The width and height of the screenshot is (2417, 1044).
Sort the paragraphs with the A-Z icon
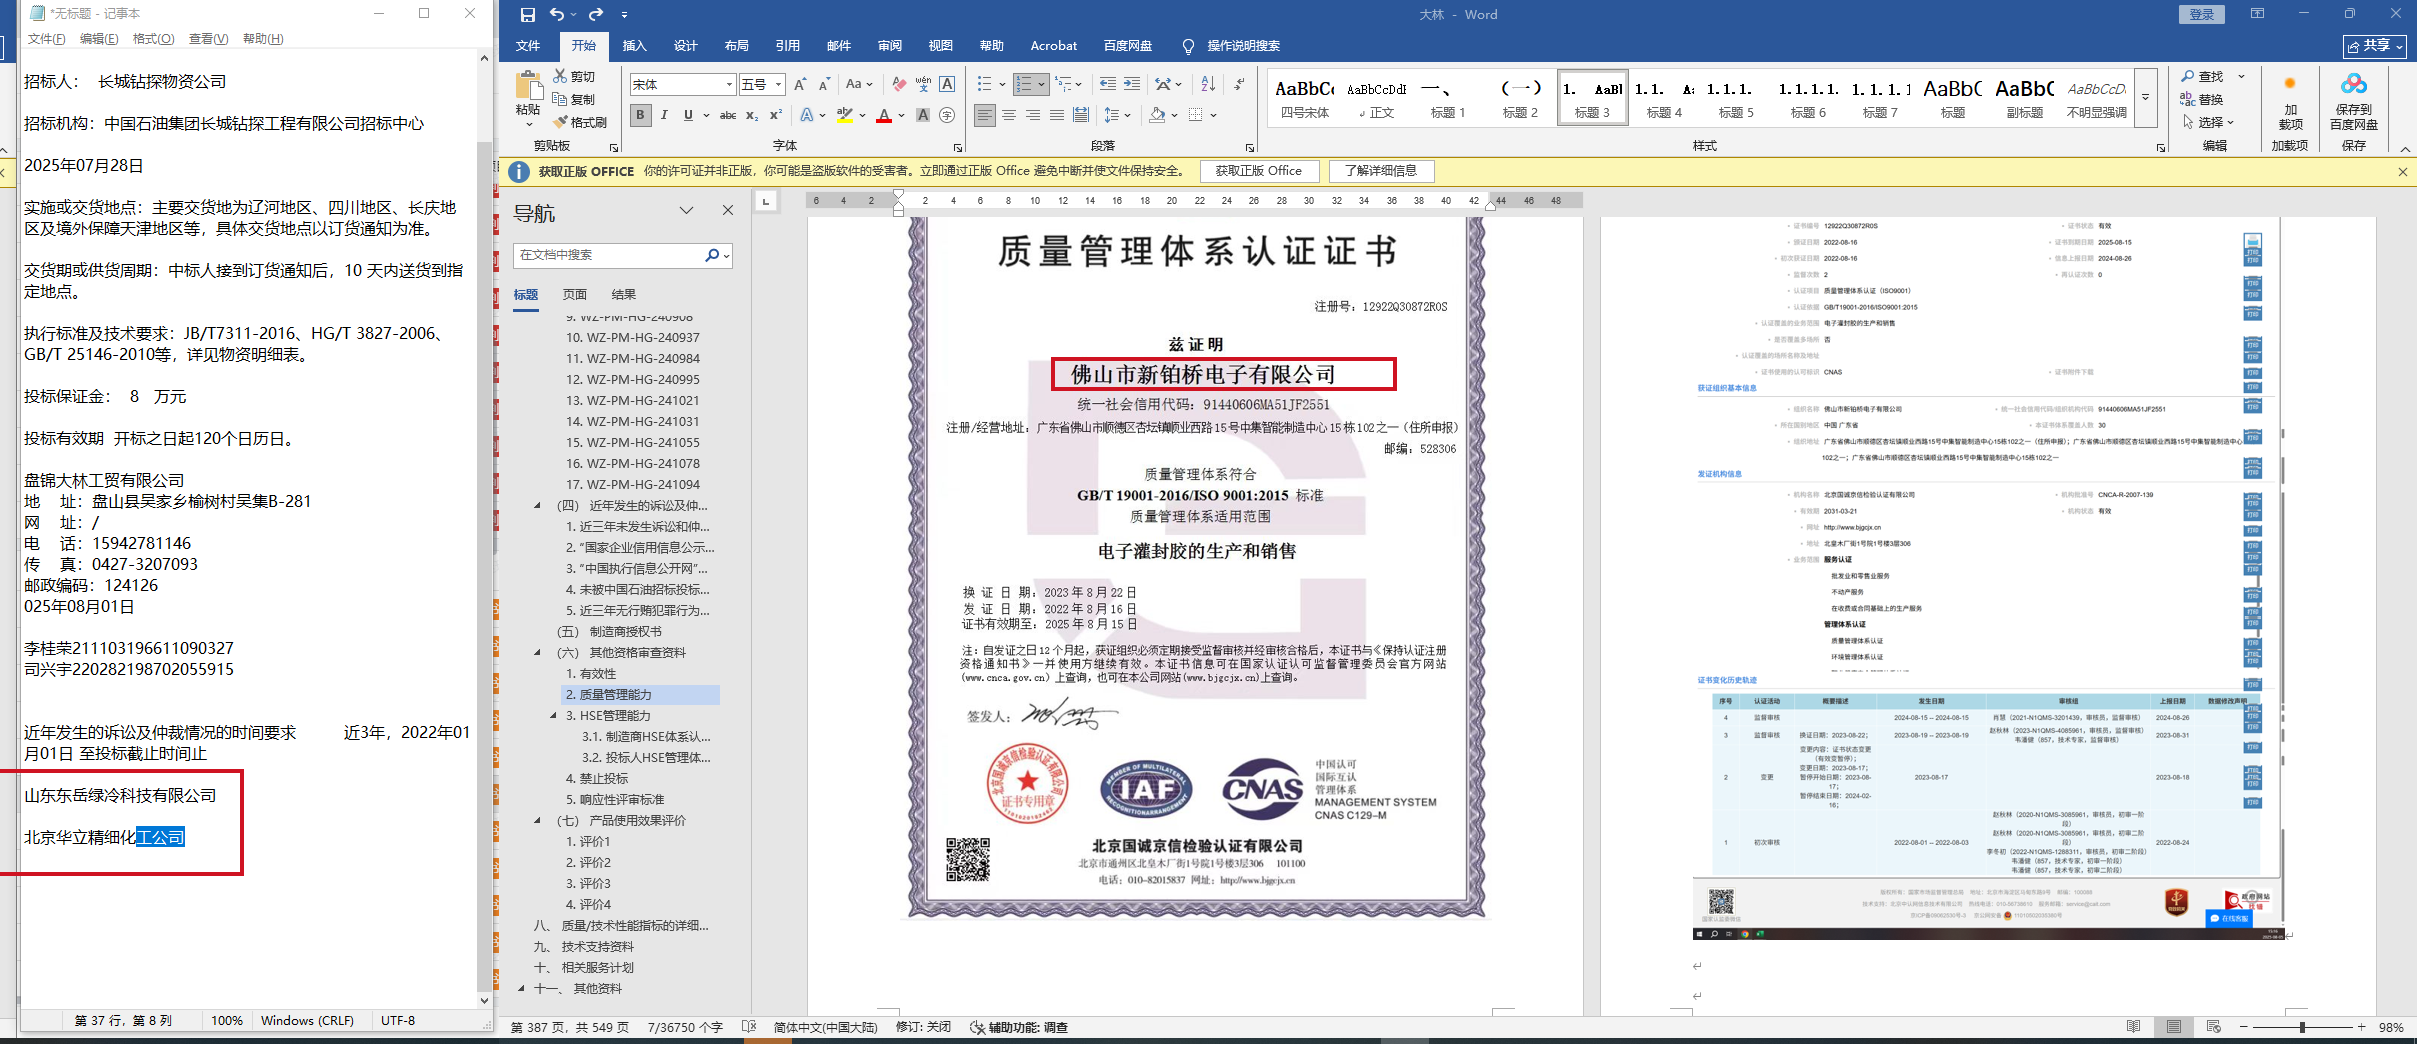(x=1208, y=85)
